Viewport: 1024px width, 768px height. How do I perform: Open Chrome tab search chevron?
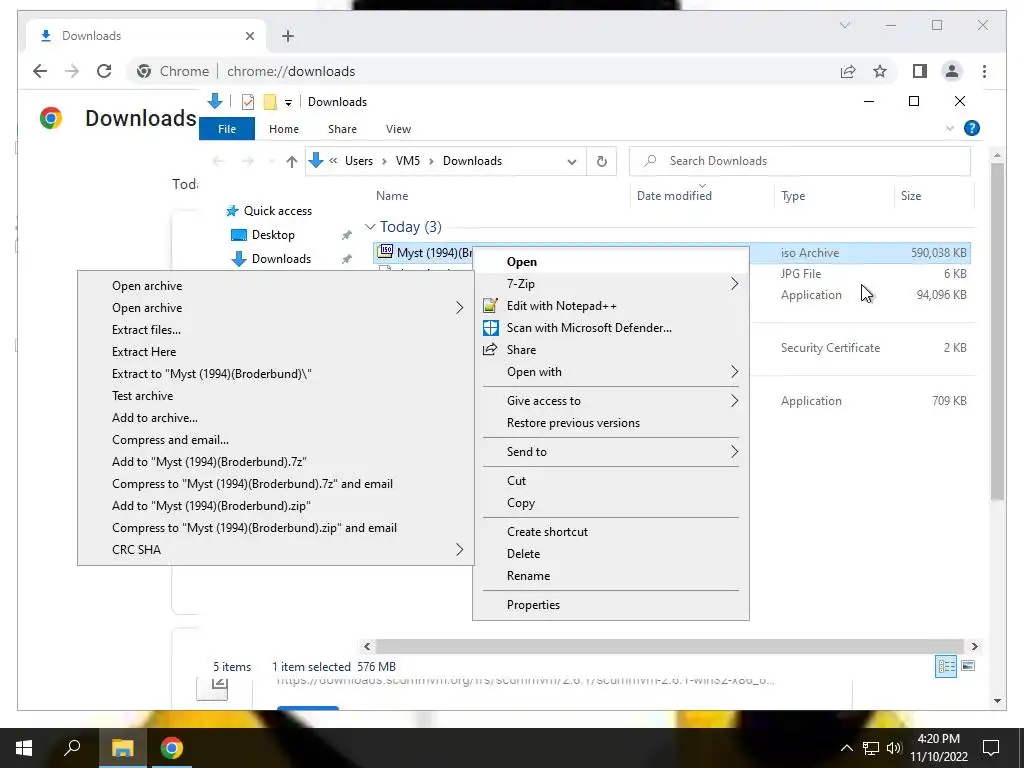[844, 25]
